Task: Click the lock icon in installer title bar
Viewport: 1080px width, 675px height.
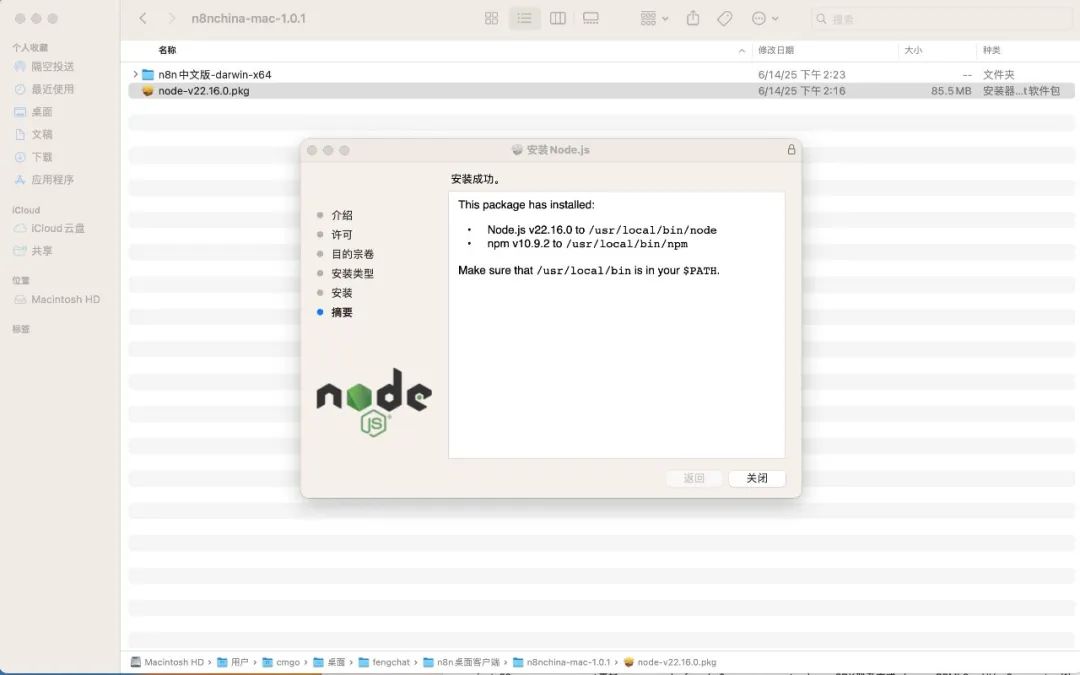Action: click(791, 149)
